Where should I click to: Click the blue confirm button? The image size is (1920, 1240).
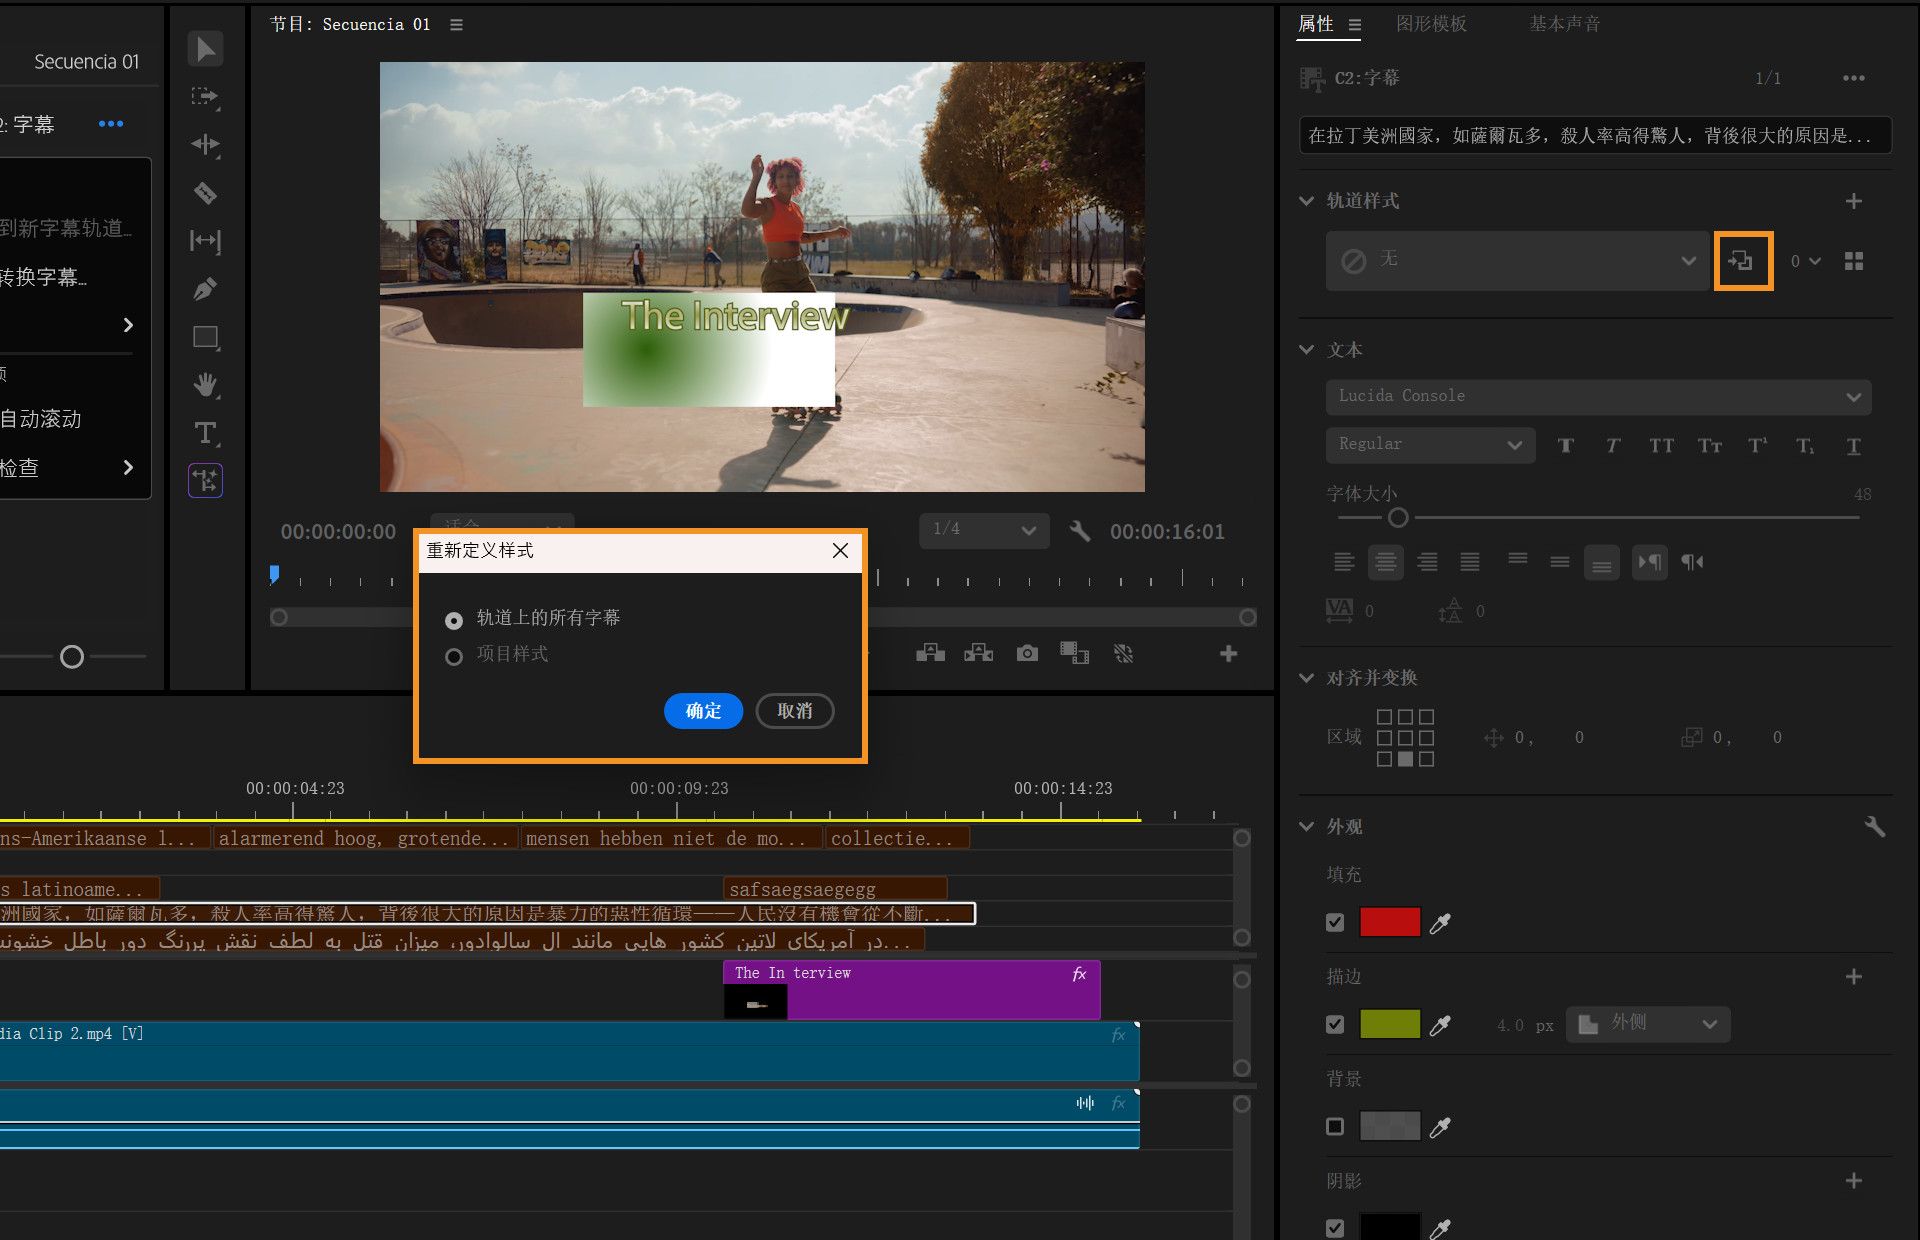point(703,711)
